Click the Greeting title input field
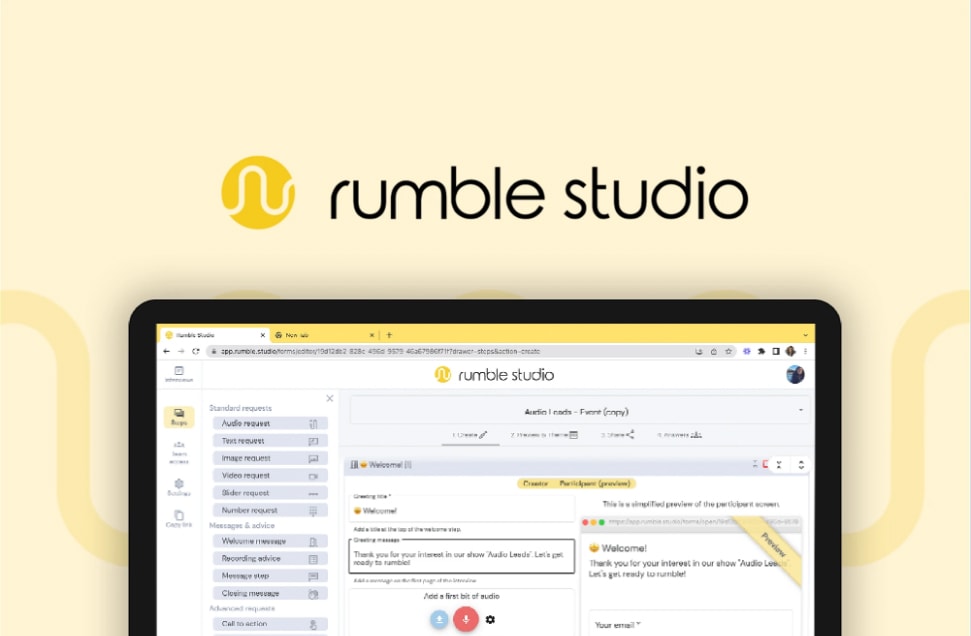 (462, 510)
